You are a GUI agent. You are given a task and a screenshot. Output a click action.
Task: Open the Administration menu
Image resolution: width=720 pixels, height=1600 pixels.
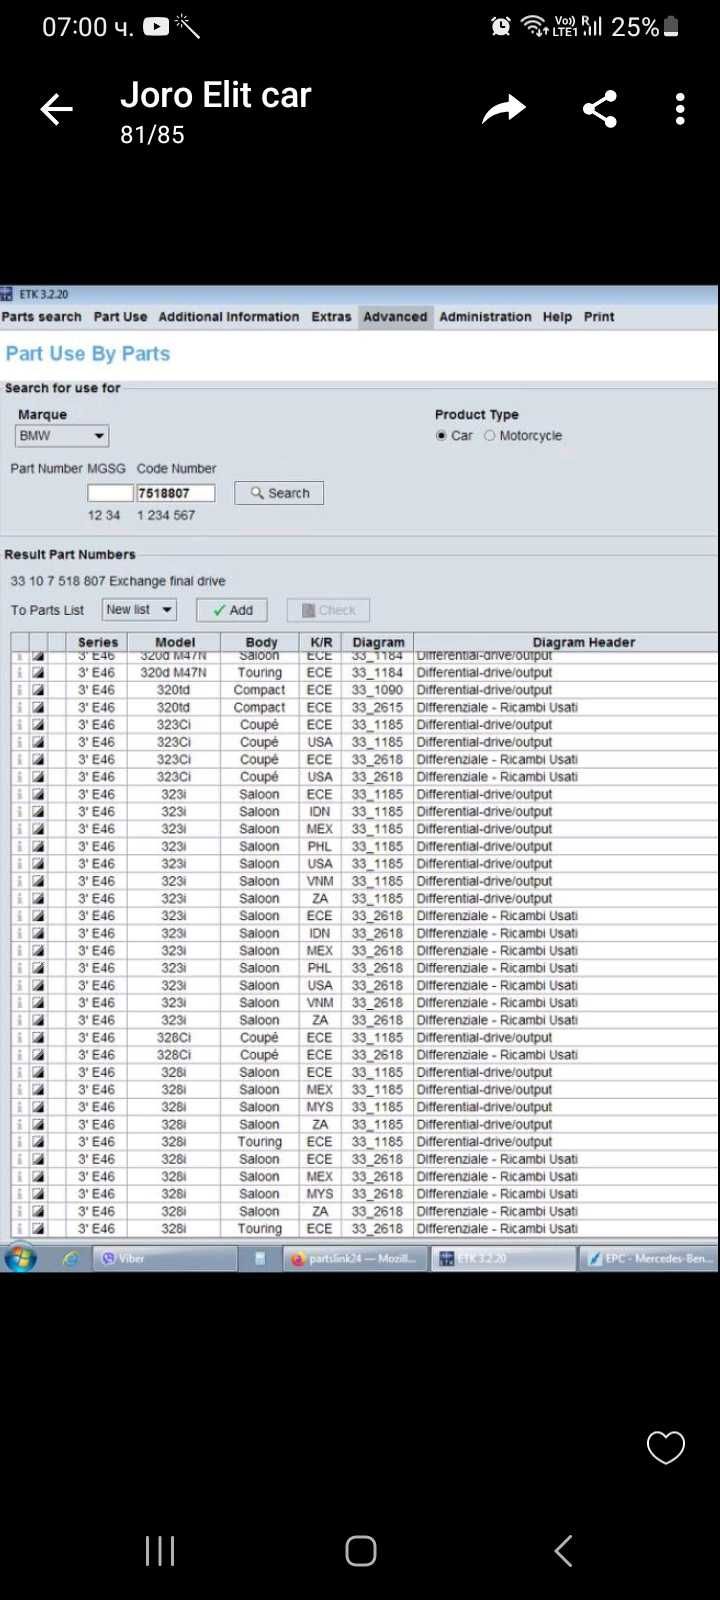[485, 317]
